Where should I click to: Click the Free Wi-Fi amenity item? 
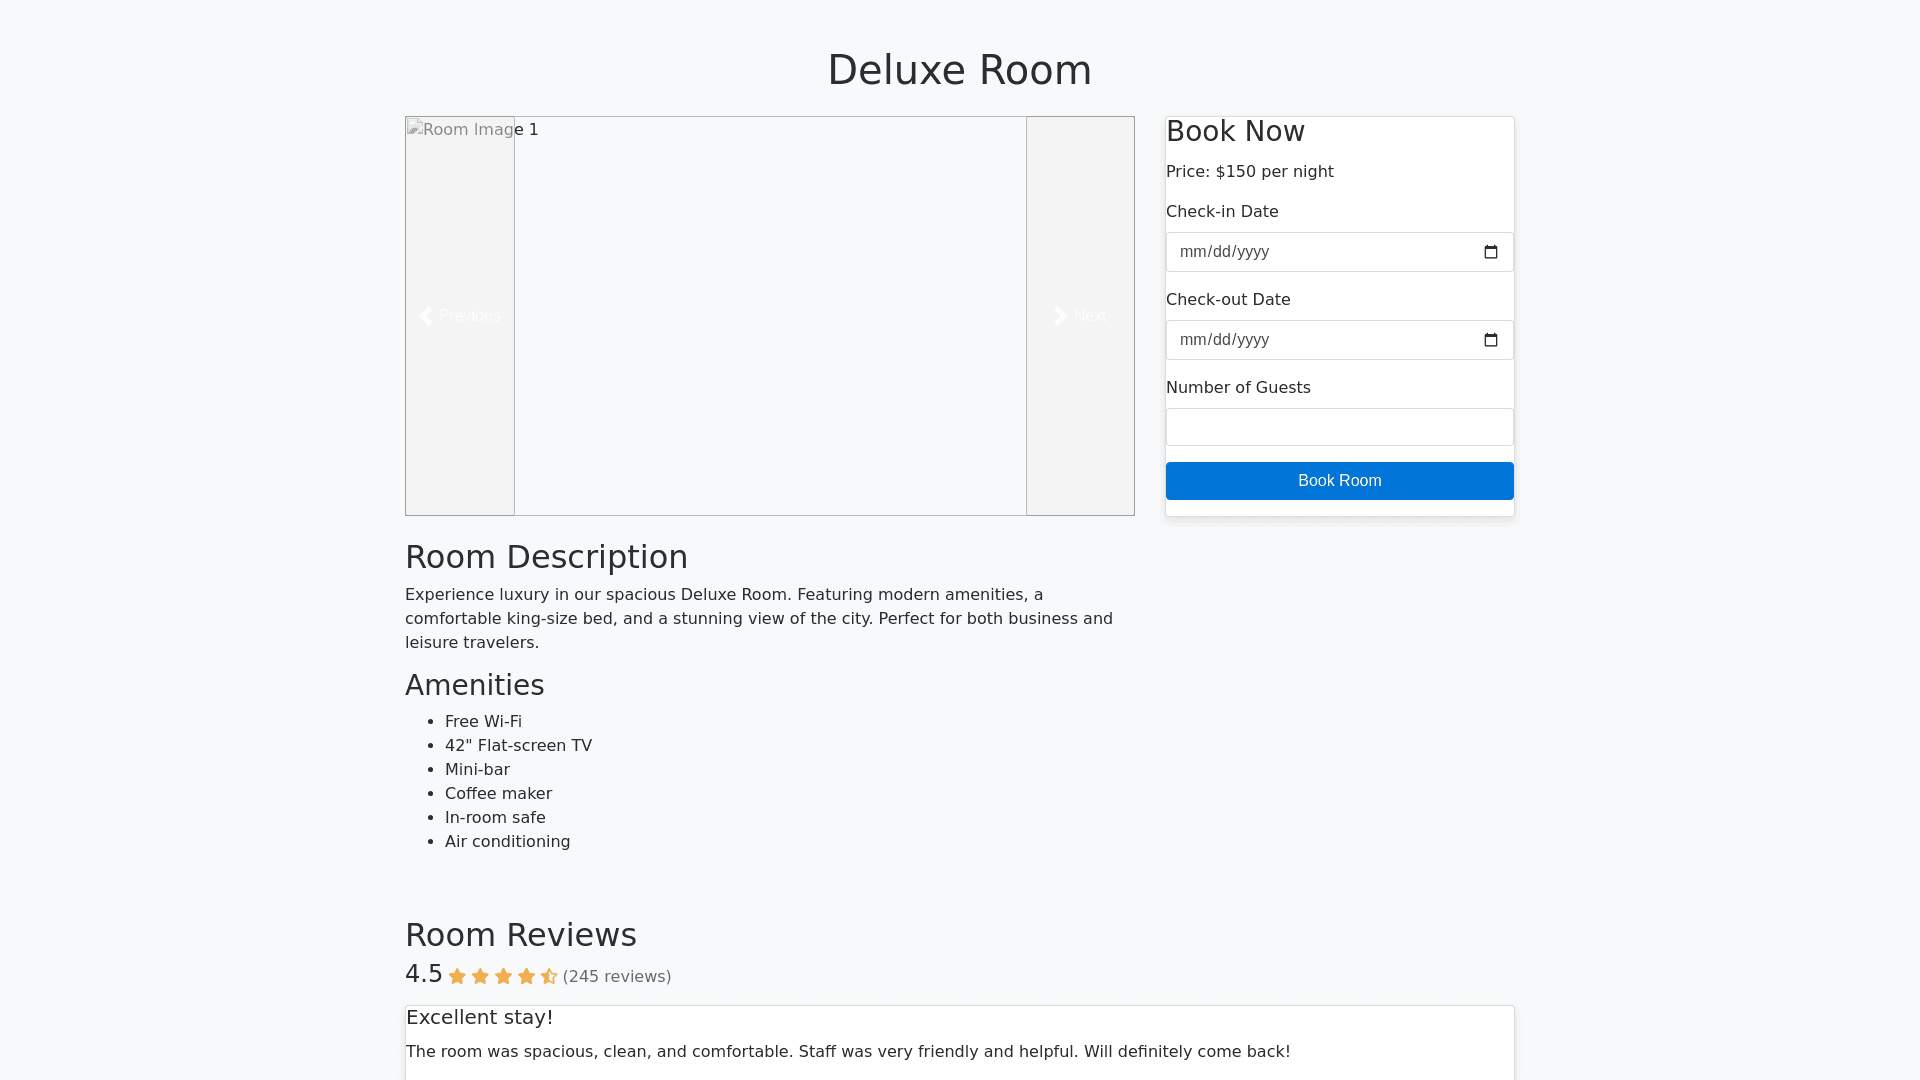click(x=483, y=722)
